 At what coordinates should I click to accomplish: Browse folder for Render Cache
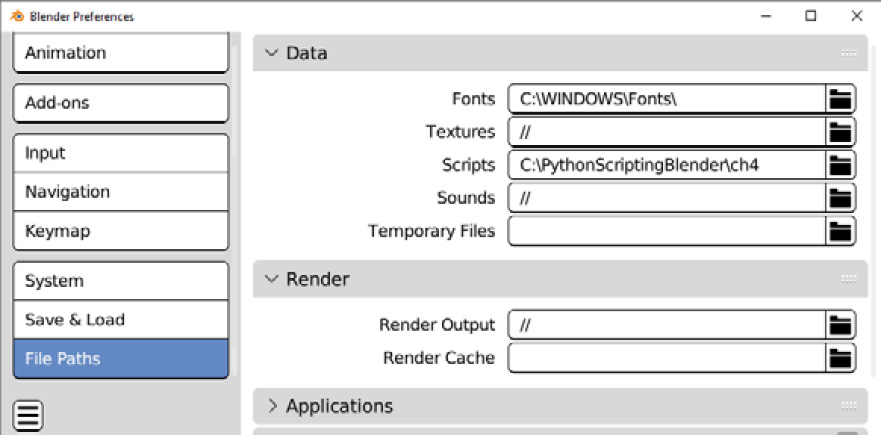(x=841, y=357)
